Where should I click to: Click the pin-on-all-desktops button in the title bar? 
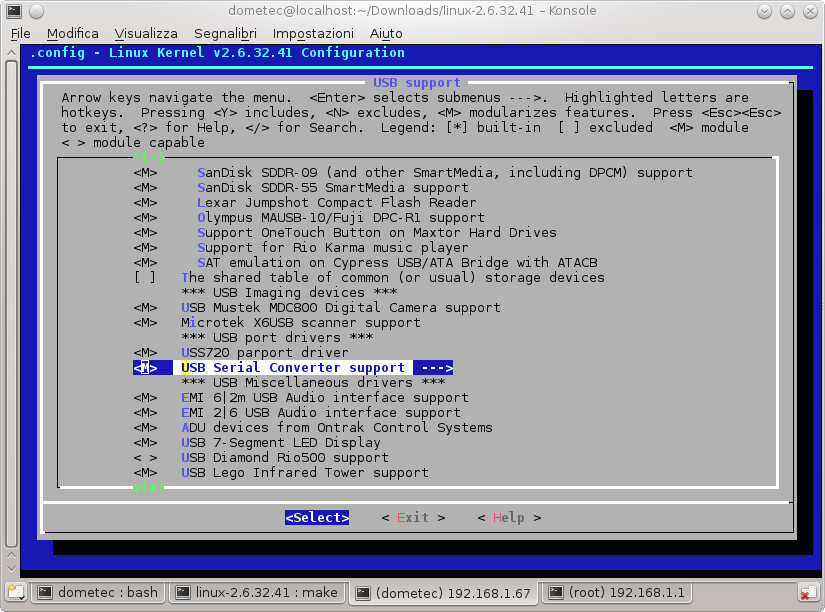pos(31,11)
